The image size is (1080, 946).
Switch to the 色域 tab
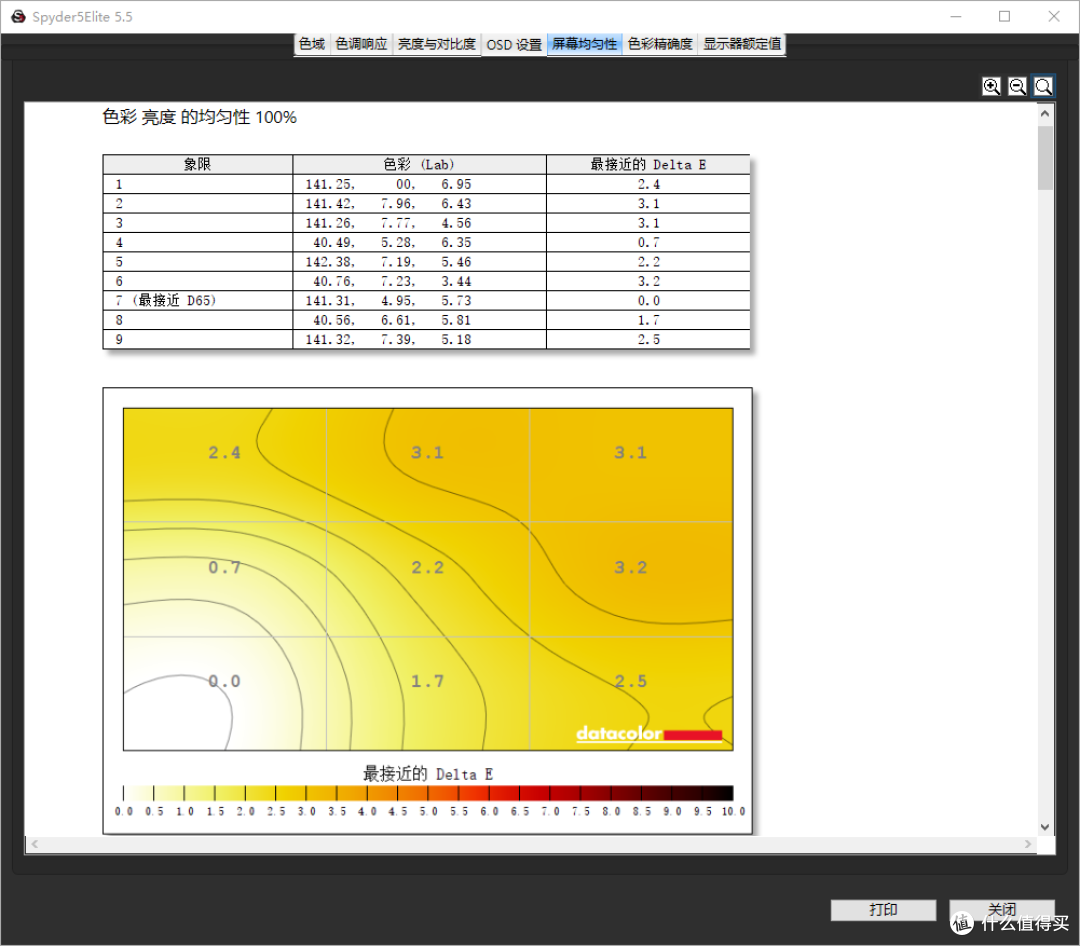click(x=312, y=44)
